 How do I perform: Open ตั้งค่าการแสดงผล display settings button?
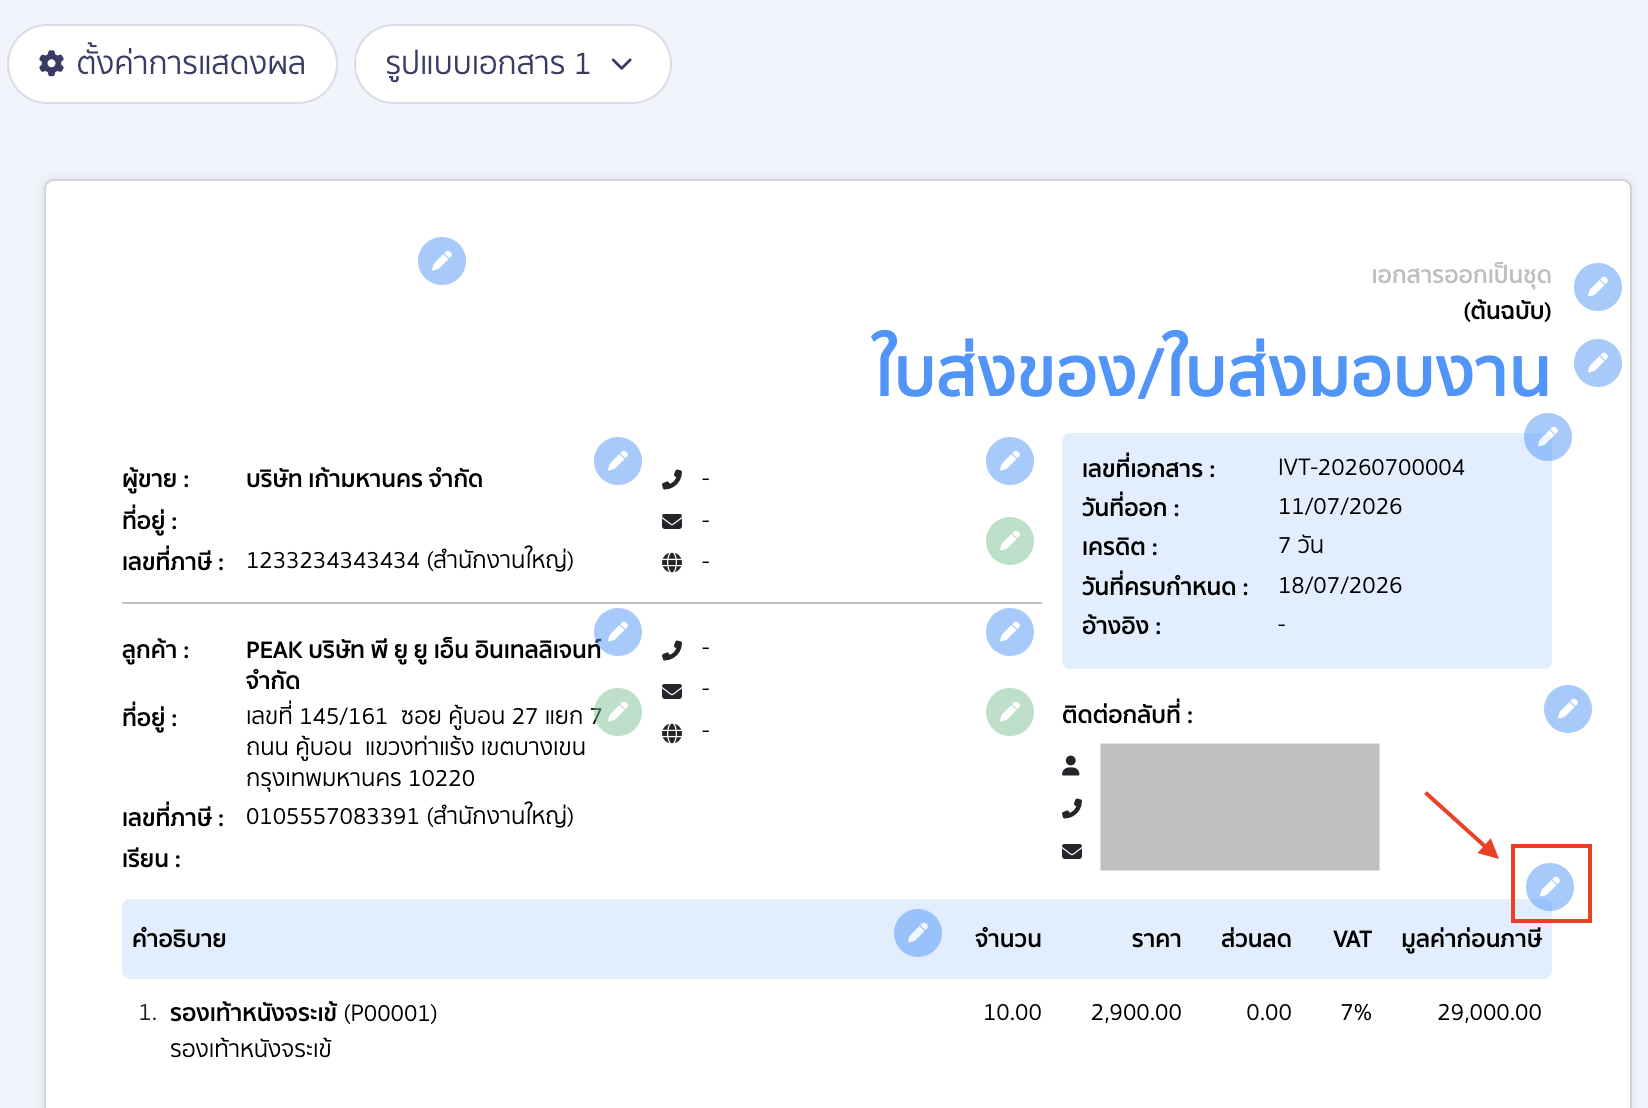tap(172, 64)
